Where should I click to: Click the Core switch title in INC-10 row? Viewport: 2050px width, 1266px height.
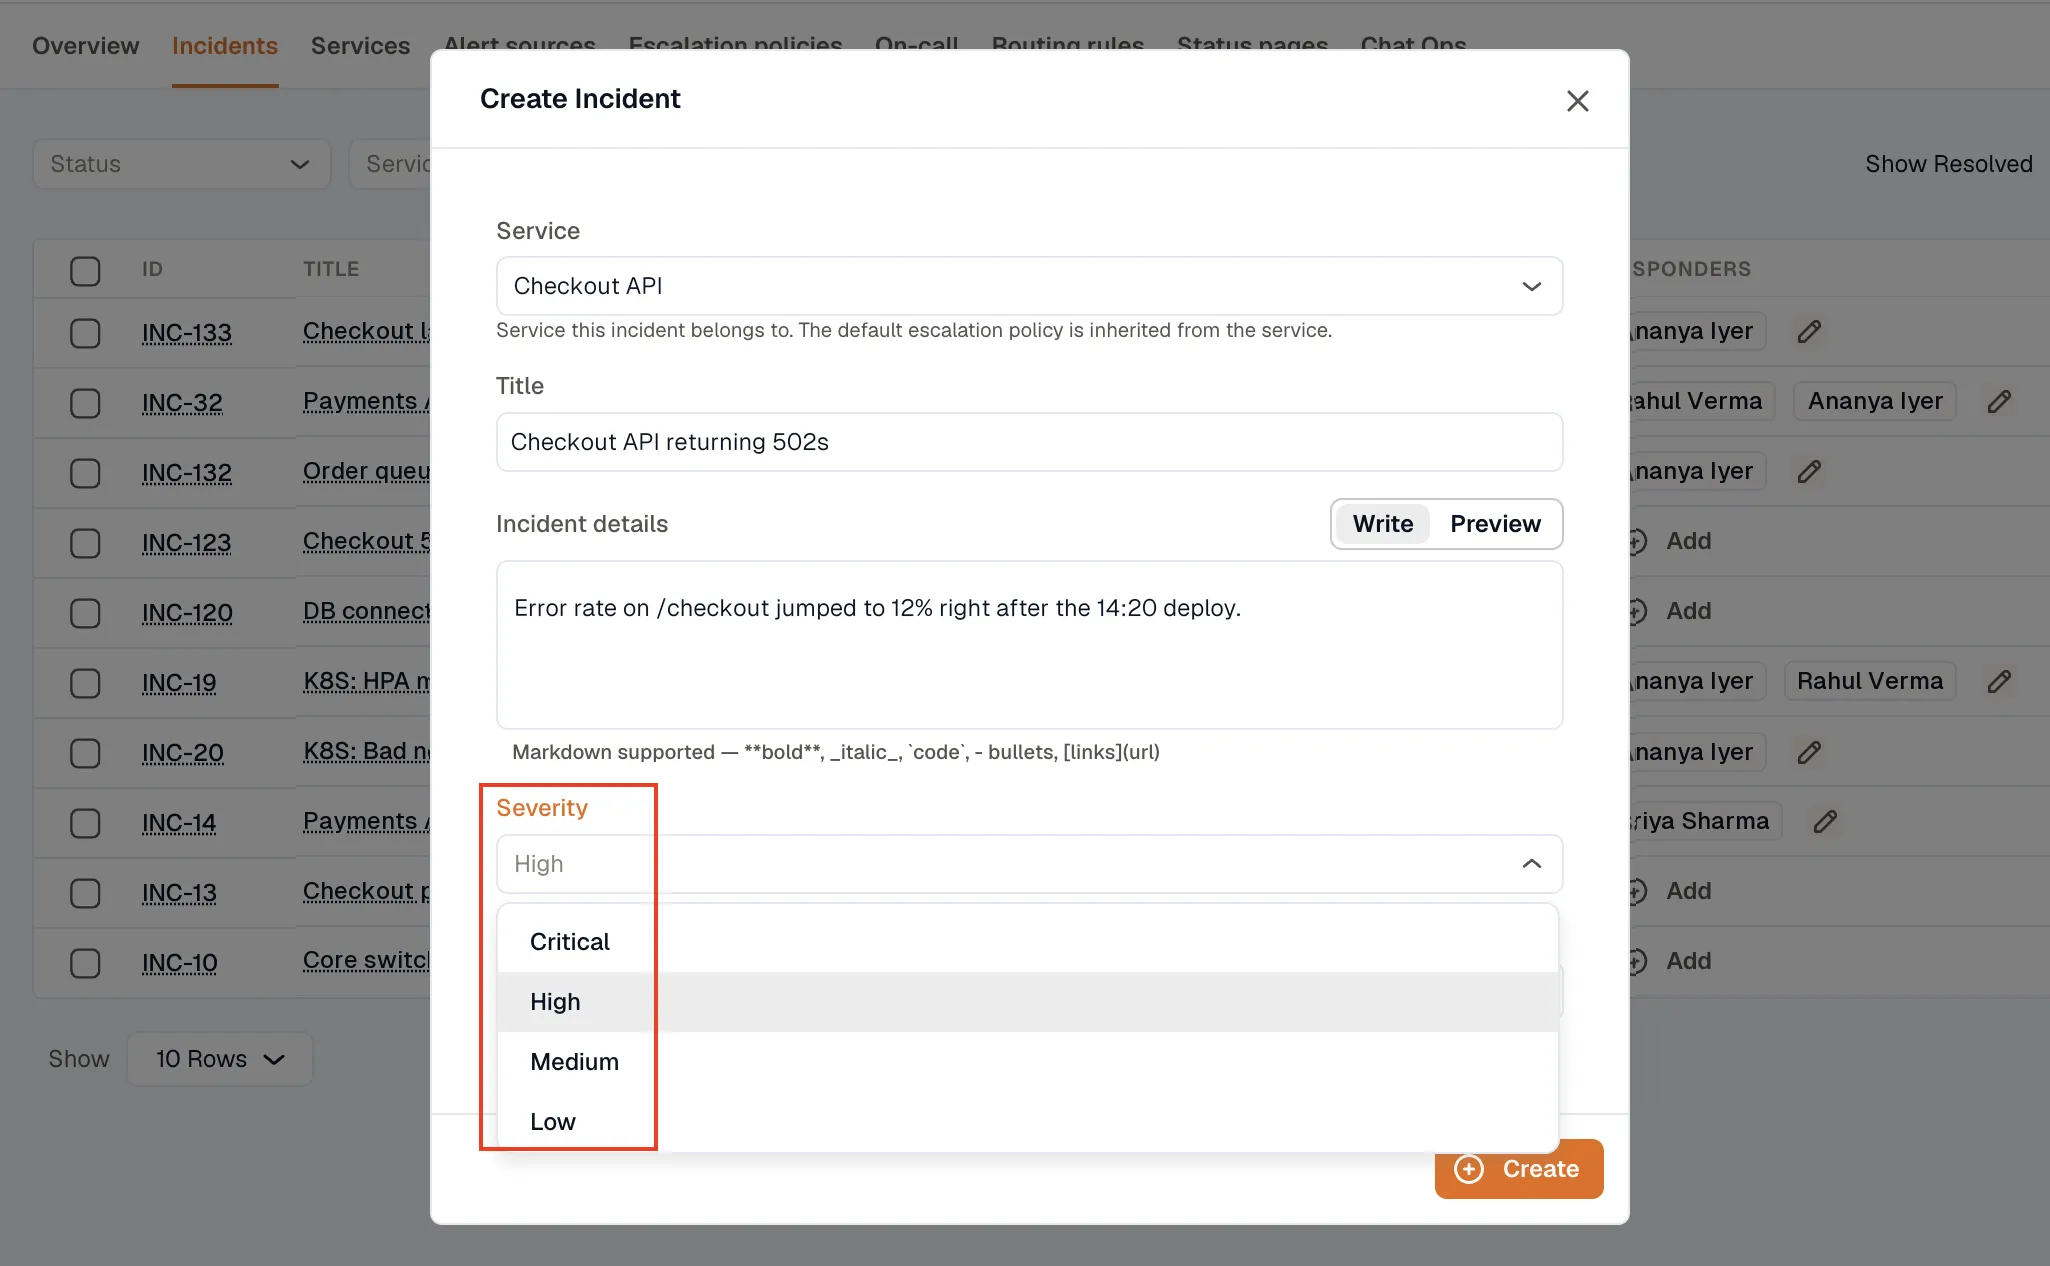click(x=366, y=960)
